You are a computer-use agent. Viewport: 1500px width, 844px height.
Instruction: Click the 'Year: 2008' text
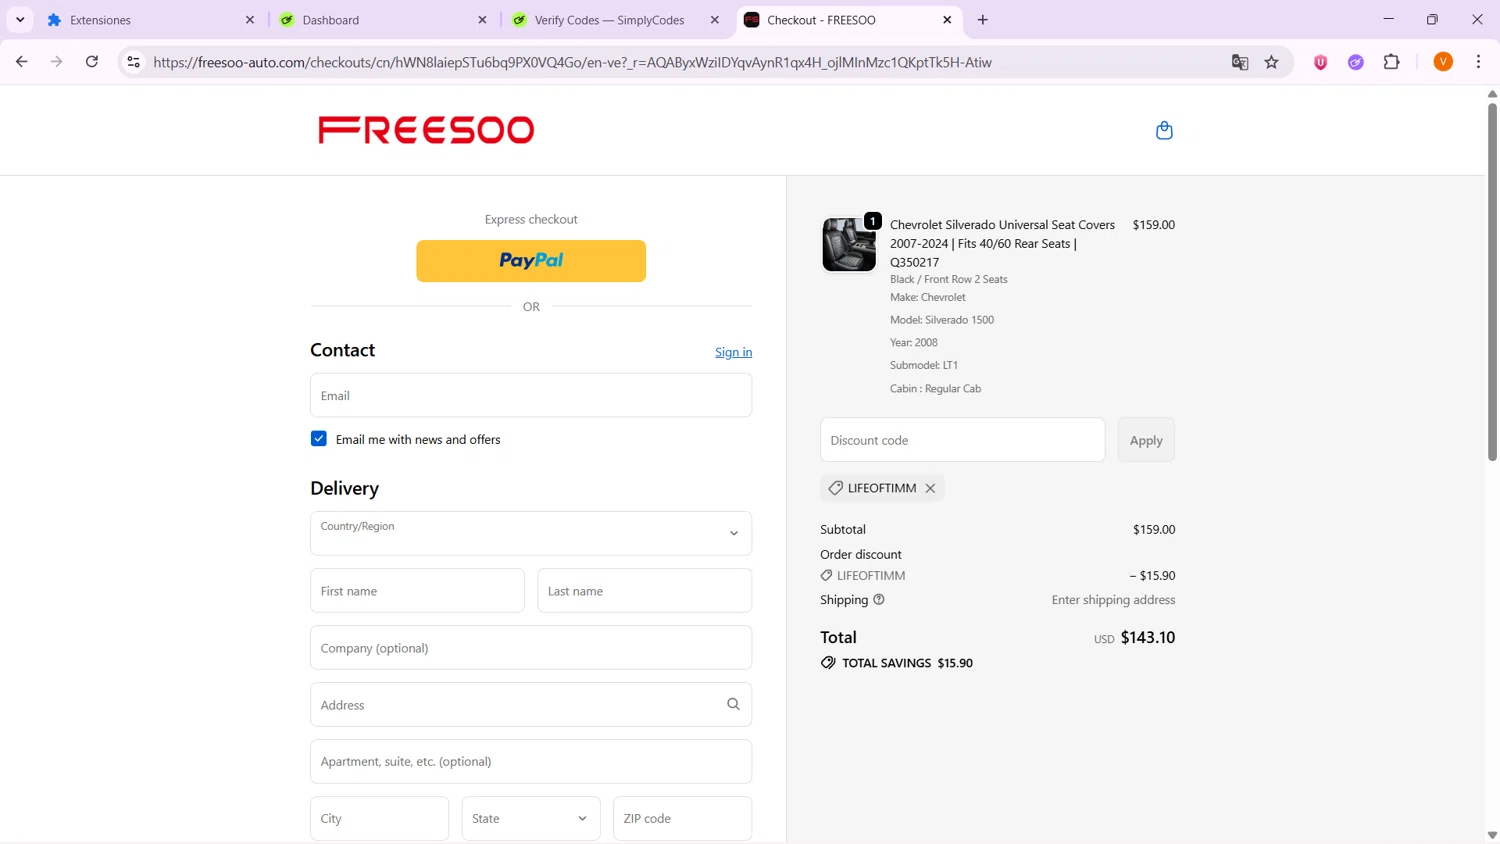914,342
